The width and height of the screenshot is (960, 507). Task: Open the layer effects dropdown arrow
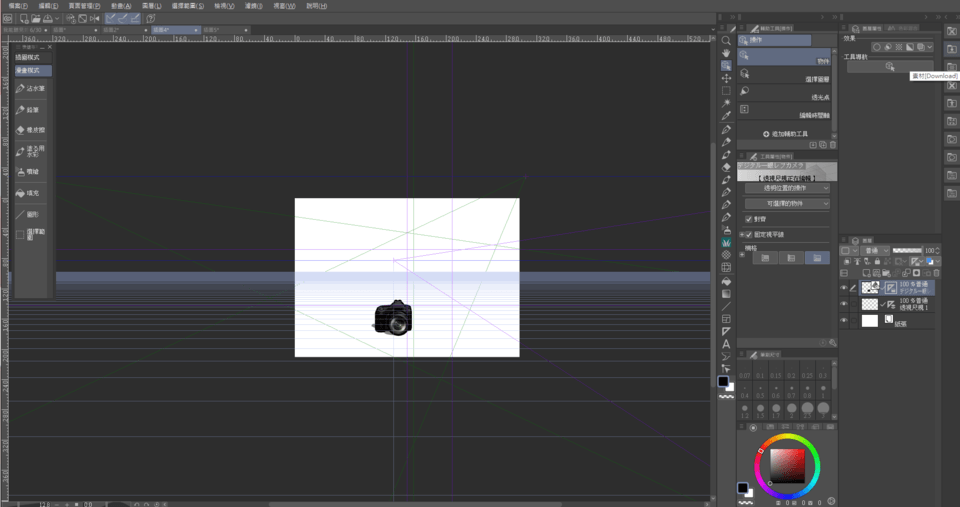pos(930,47)
